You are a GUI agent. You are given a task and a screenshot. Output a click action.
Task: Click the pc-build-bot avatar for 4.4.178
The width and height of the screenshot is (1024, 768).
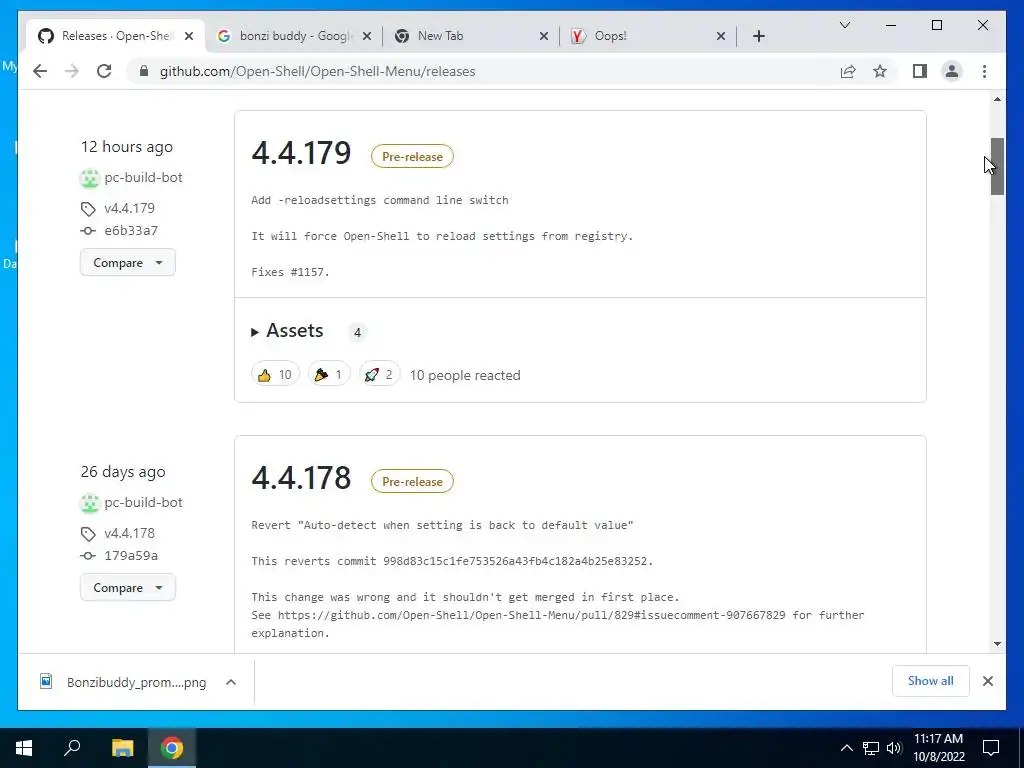point(89,504)
